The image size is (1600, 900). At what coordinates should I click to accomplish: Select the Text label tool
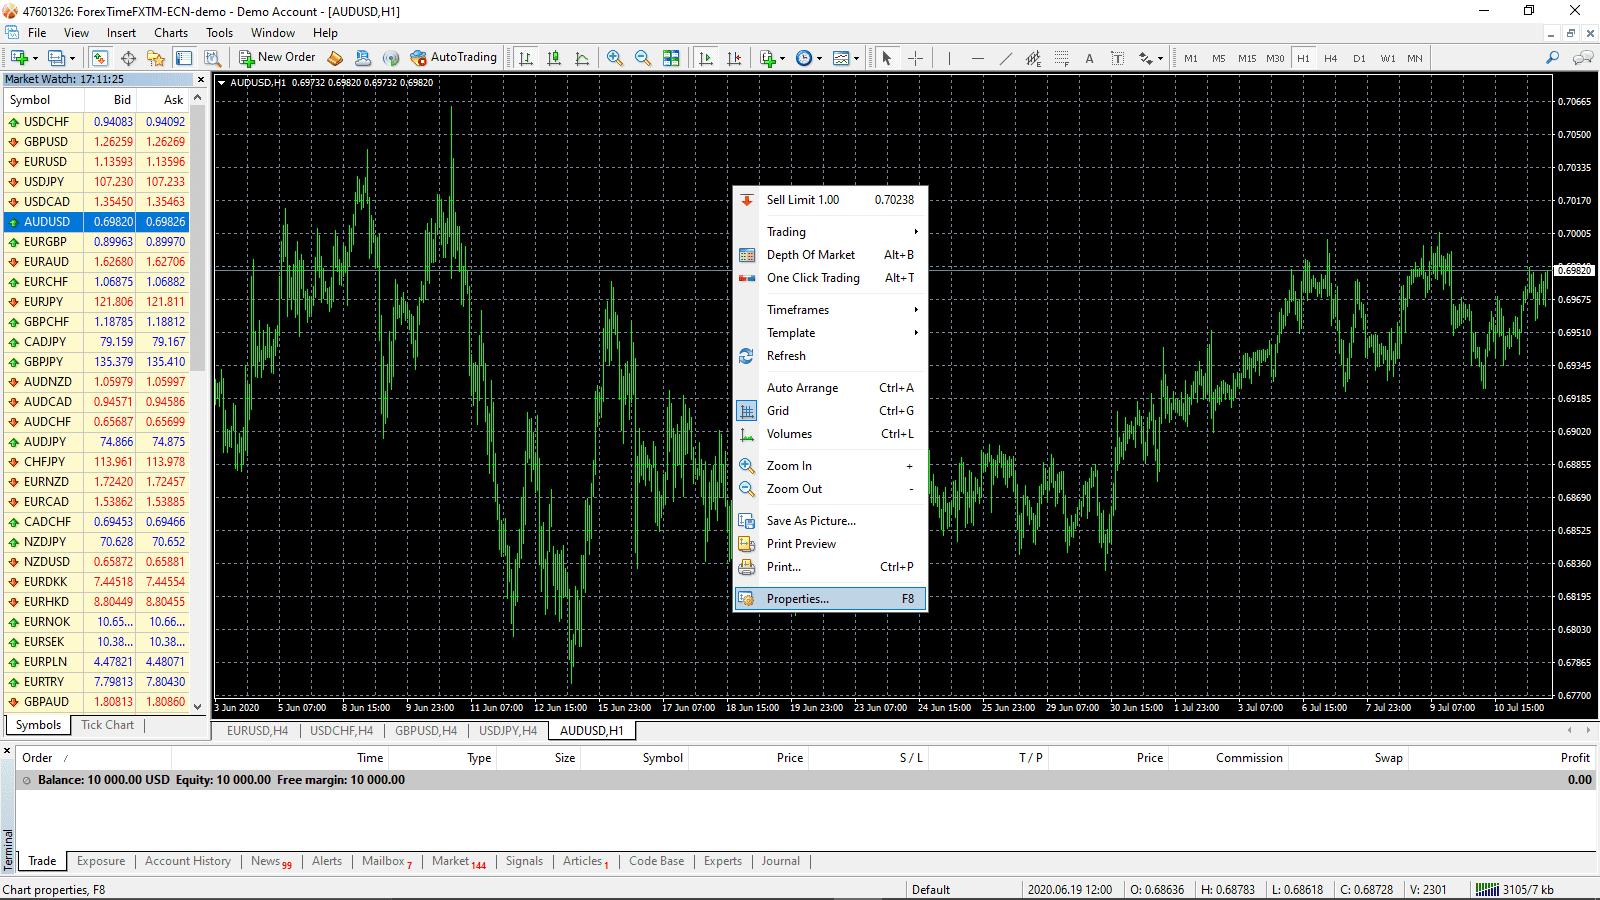pyautogui.click(x=1117, y=58)
